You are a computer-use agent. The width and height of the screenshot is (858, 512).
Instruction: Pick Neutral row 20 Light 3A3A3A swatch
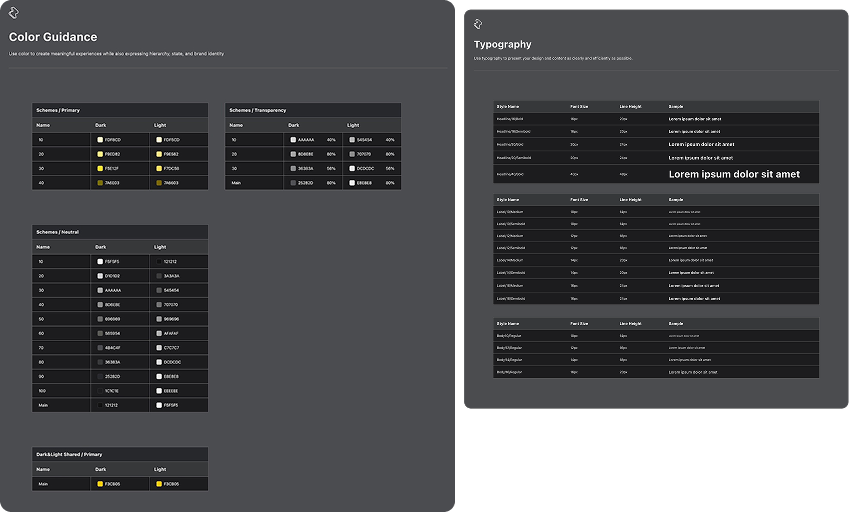(x=159, y=276)
